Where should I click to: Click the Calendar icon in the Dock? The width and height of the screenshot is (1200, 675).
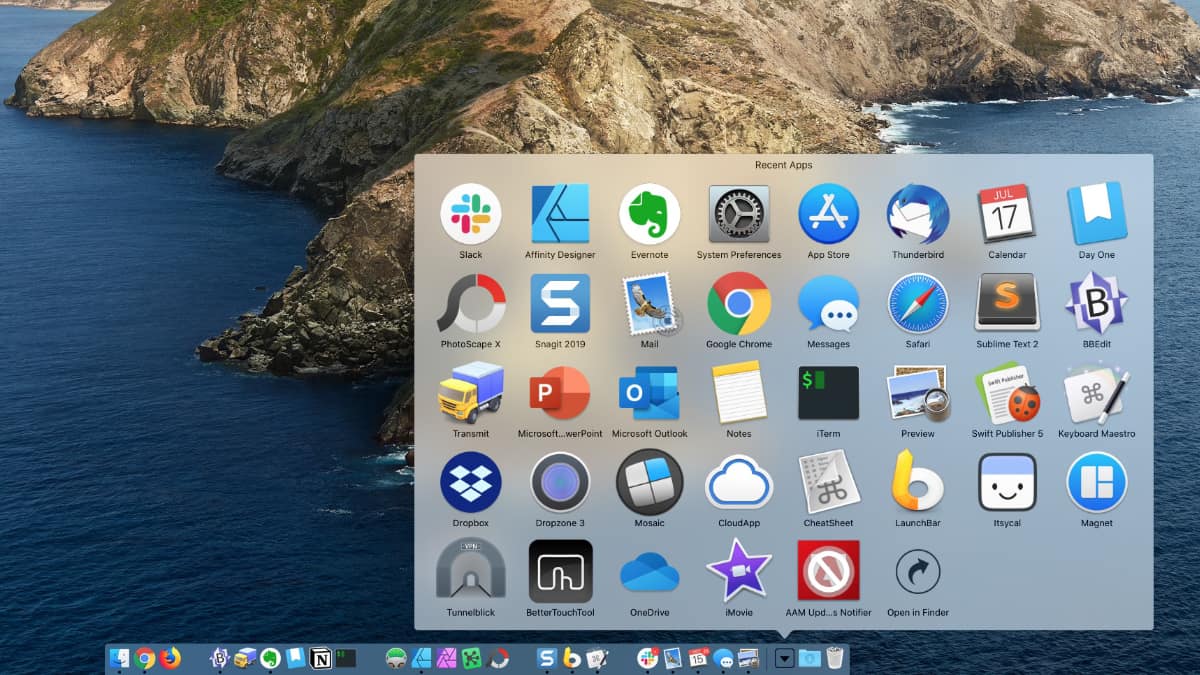[x=698, y=657]
